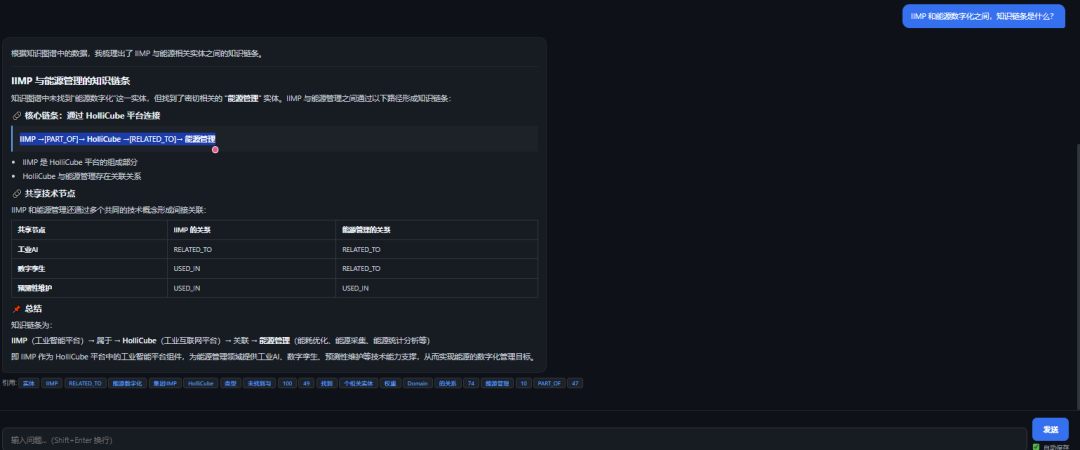Image resolution: width=1080 pixels, height=450 pixels.
Task: Select the 100 citation tag
Action: point(287,383)
